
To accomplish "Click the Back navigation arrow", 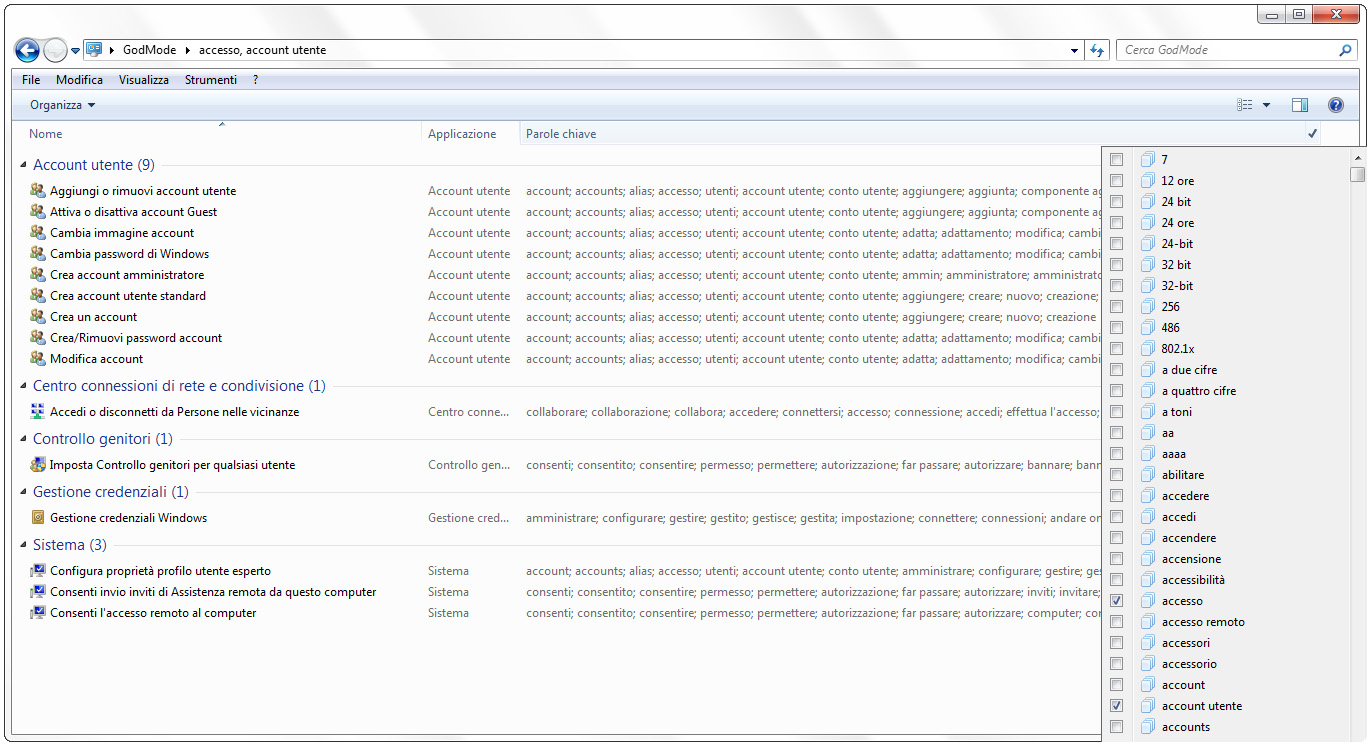I will pos(27,50).
